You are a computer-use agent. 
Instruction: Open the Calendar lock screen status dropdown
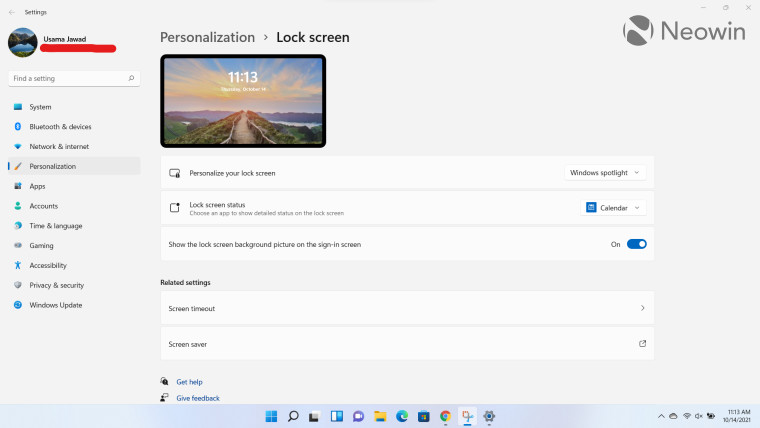point(613,208)
